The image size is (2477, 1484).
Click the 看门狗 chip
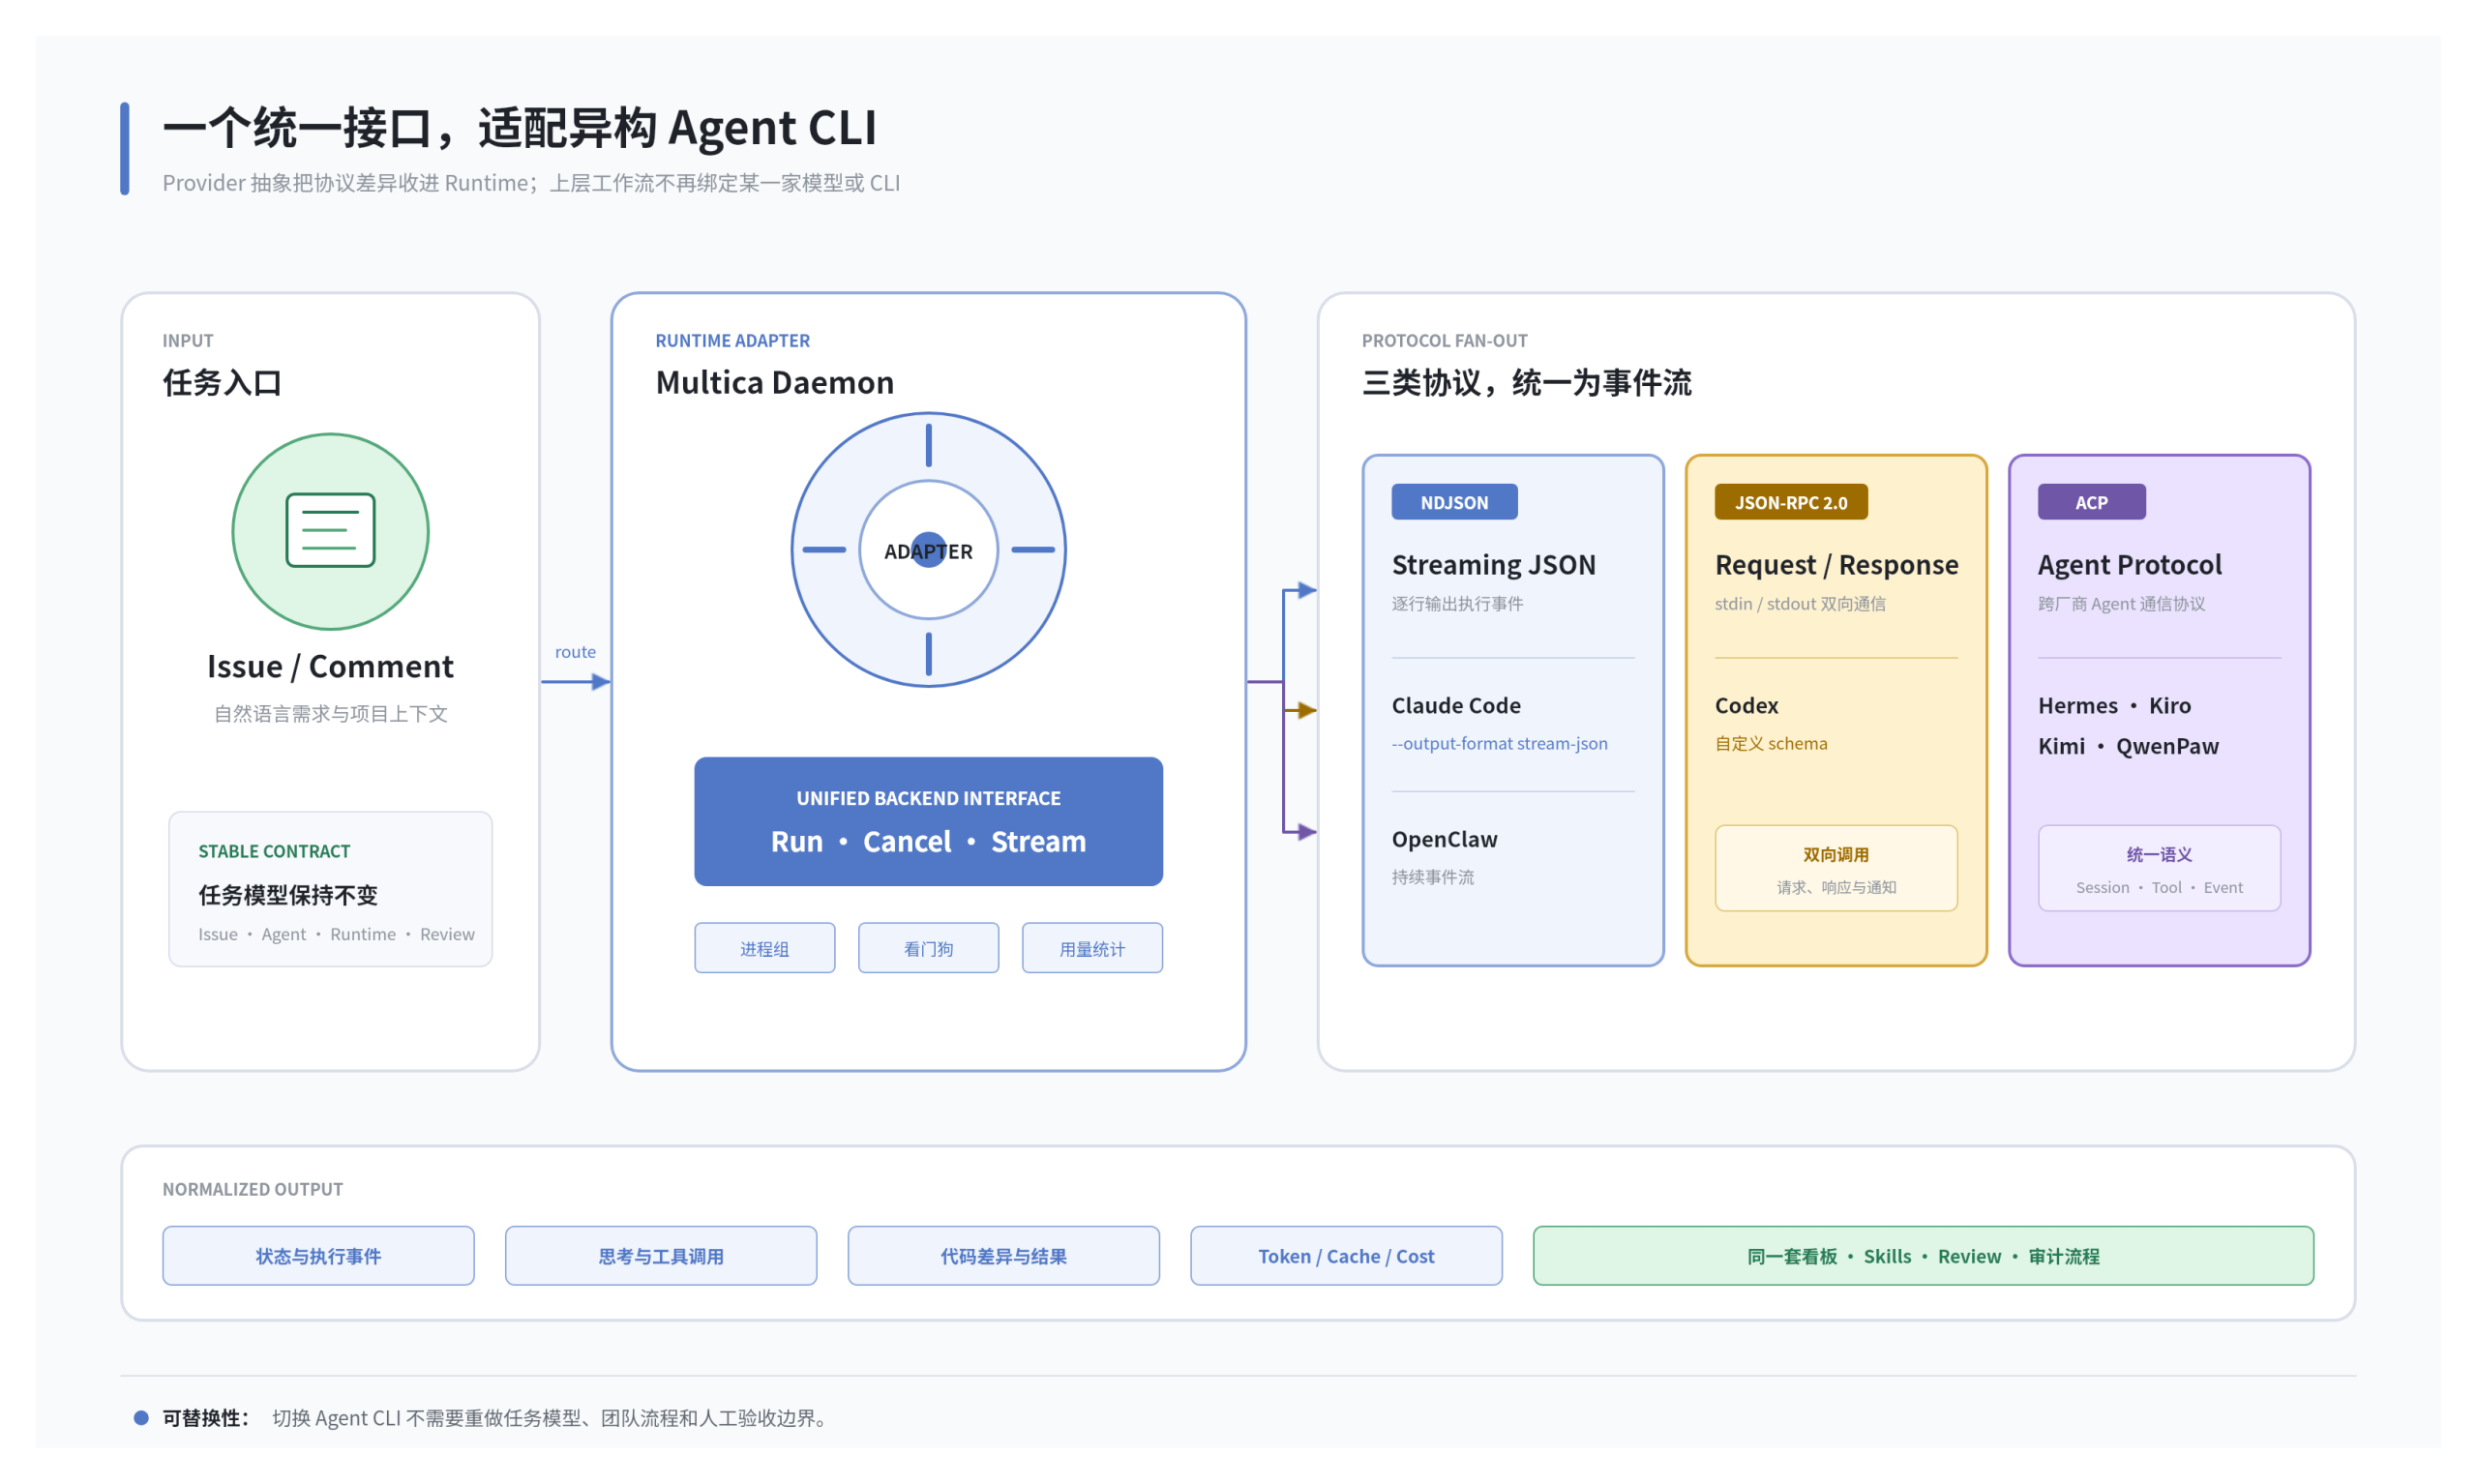928,948
